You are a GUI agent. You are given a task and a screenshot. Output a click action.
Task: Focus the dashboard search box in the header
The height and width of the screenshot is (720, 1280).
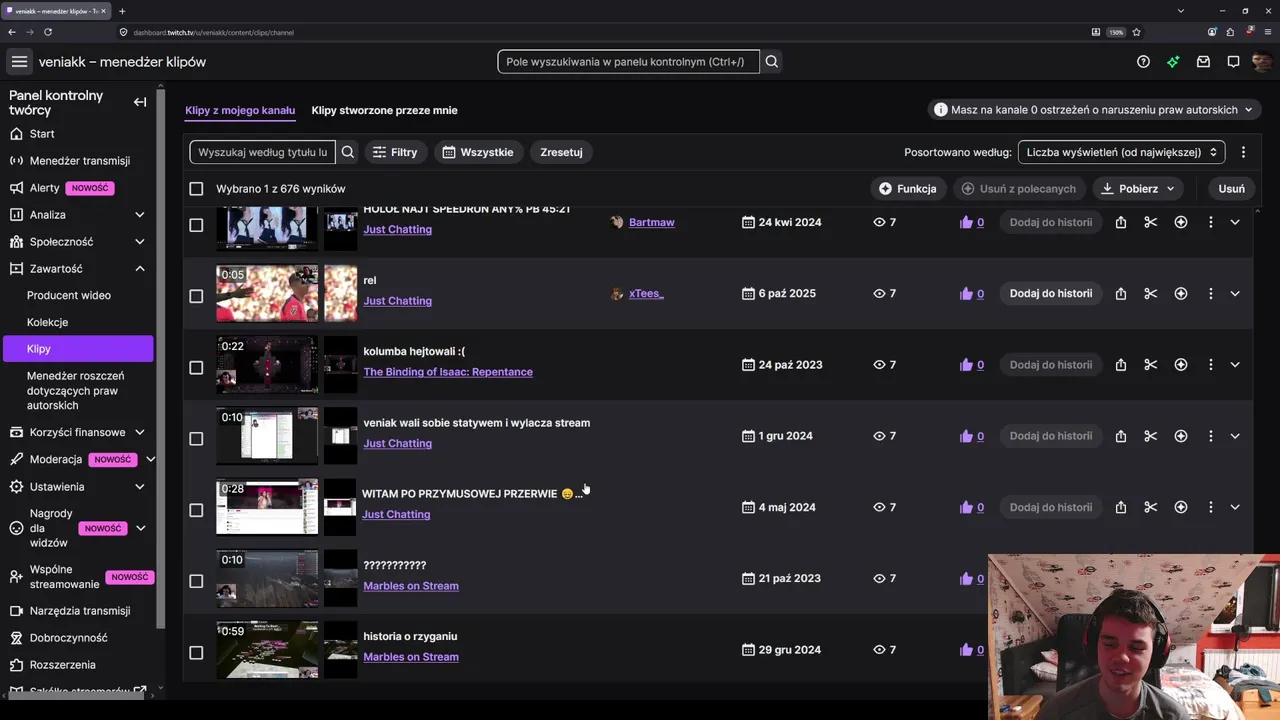[x=628, y=62]
